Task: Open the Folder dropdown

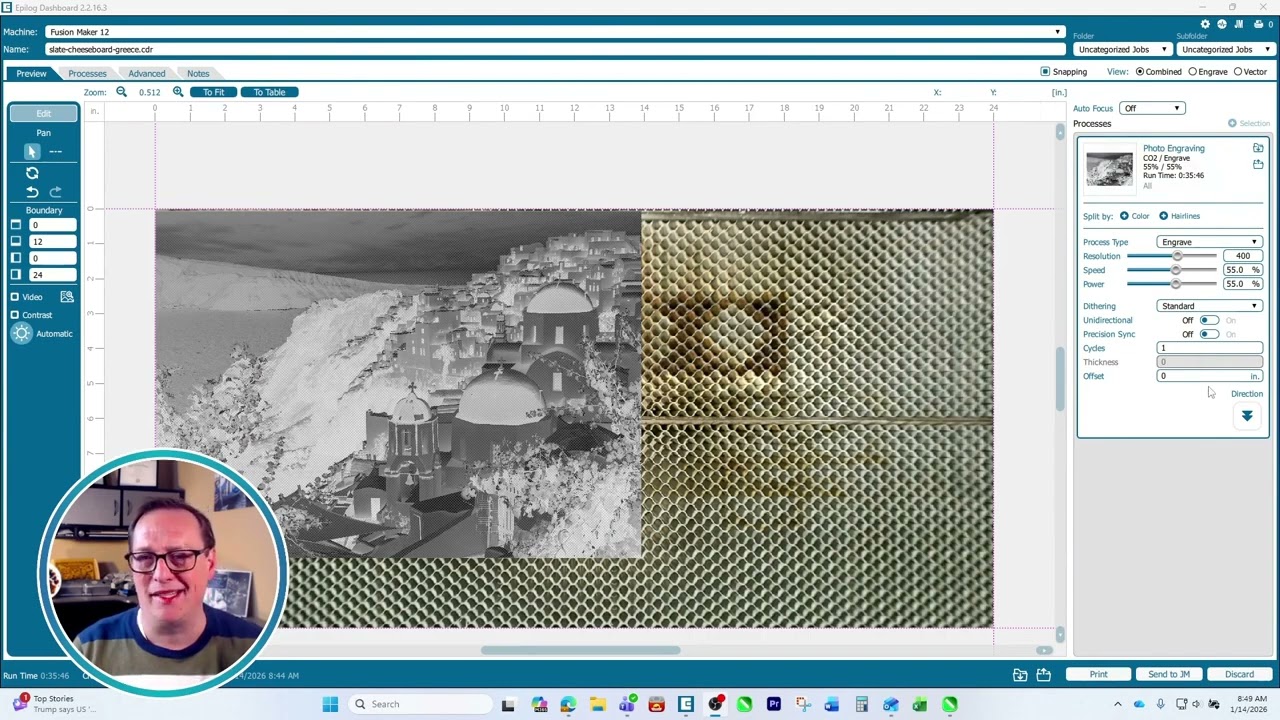Action: coord(1121,49)
